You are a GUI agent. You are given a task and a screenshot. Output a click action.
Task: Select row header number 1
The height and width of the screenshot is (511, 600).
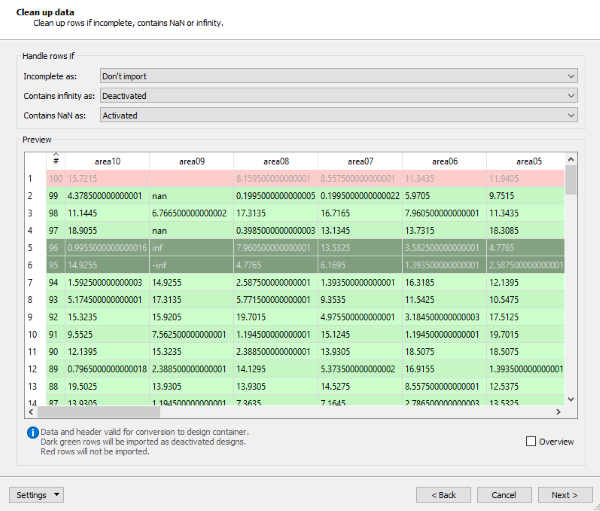pos(36,178)
